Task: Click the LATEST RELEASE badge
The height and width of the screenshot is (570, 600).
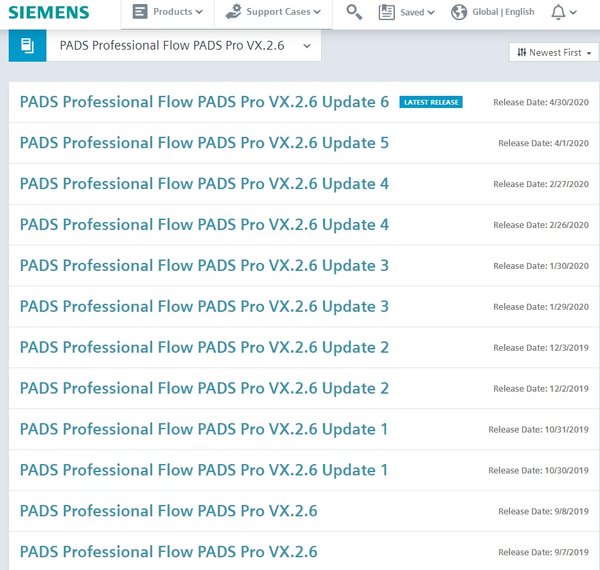Action: click(x=431, y=102)
